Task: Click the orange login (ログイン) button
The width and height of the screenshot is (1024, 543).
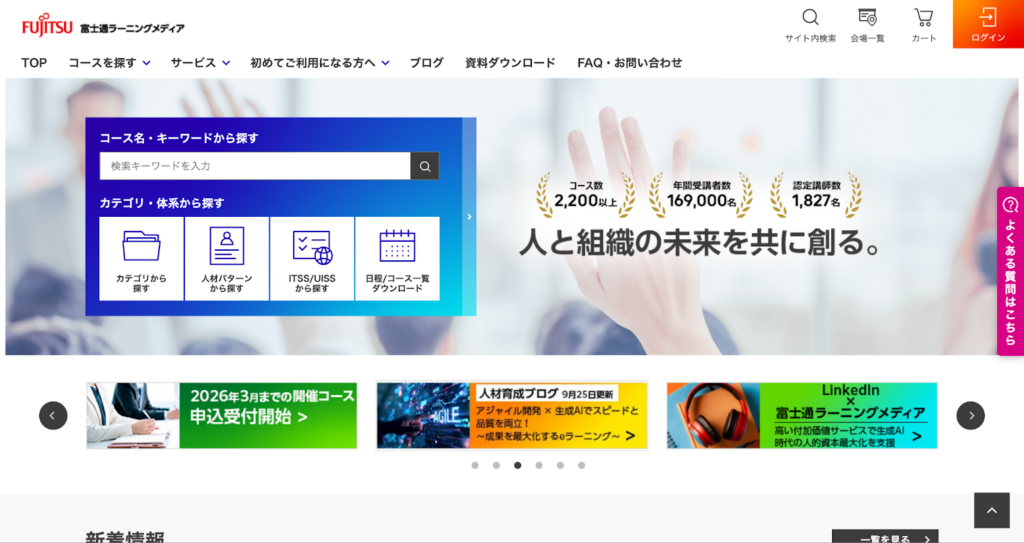Action: coord(988,24)
